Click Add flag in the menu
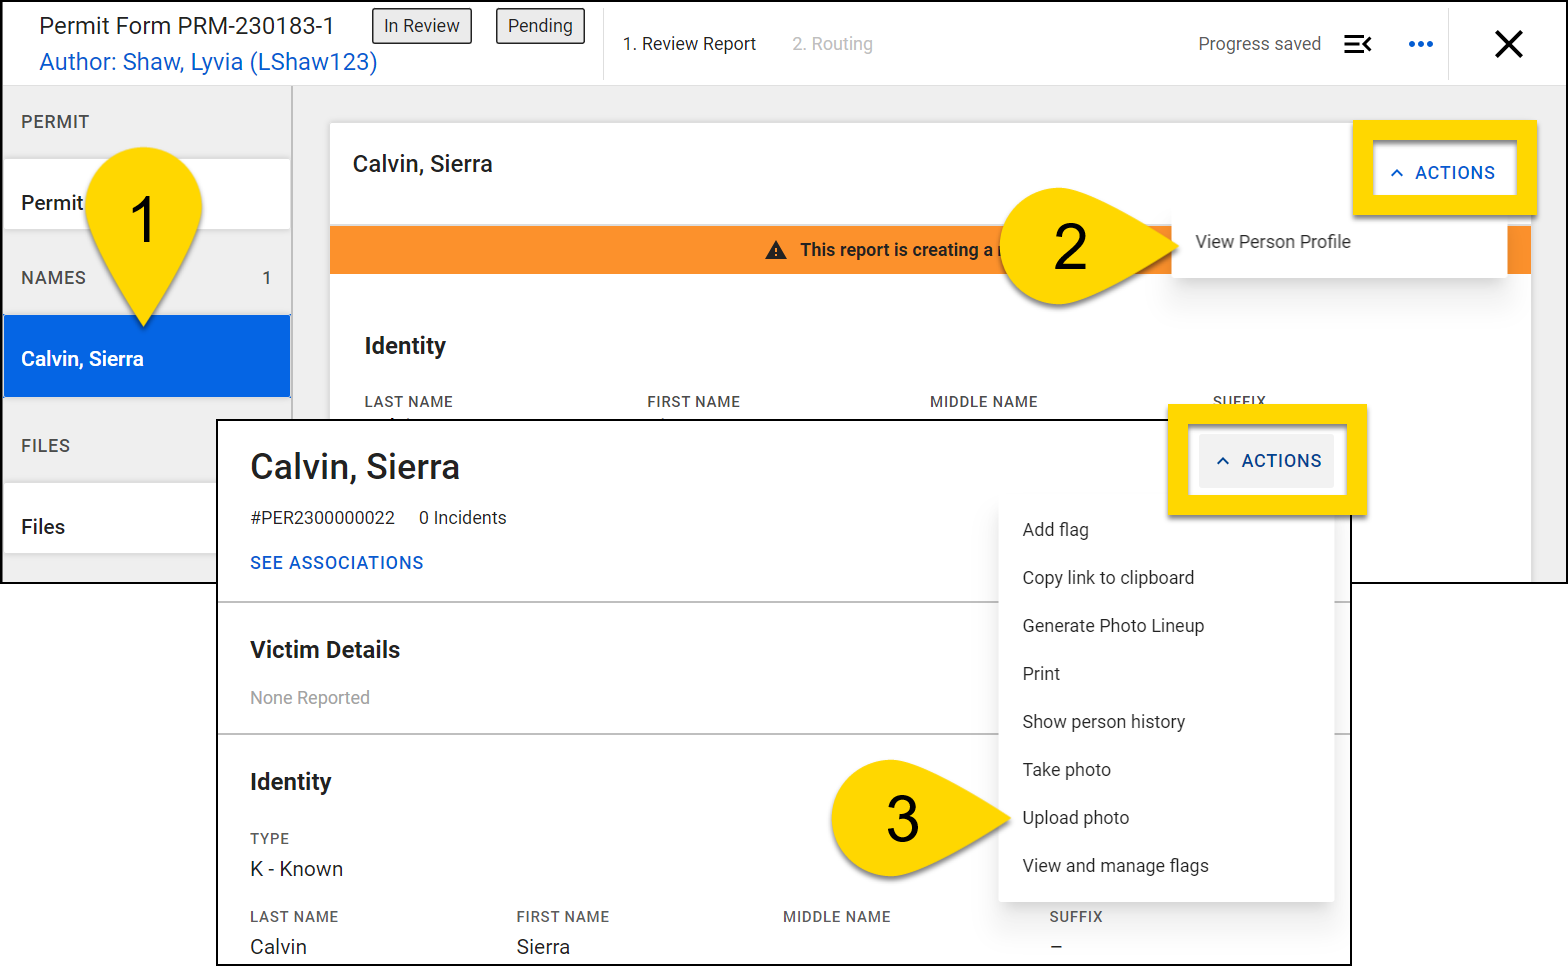1568x966 pixels. (x=1055, y=530)
